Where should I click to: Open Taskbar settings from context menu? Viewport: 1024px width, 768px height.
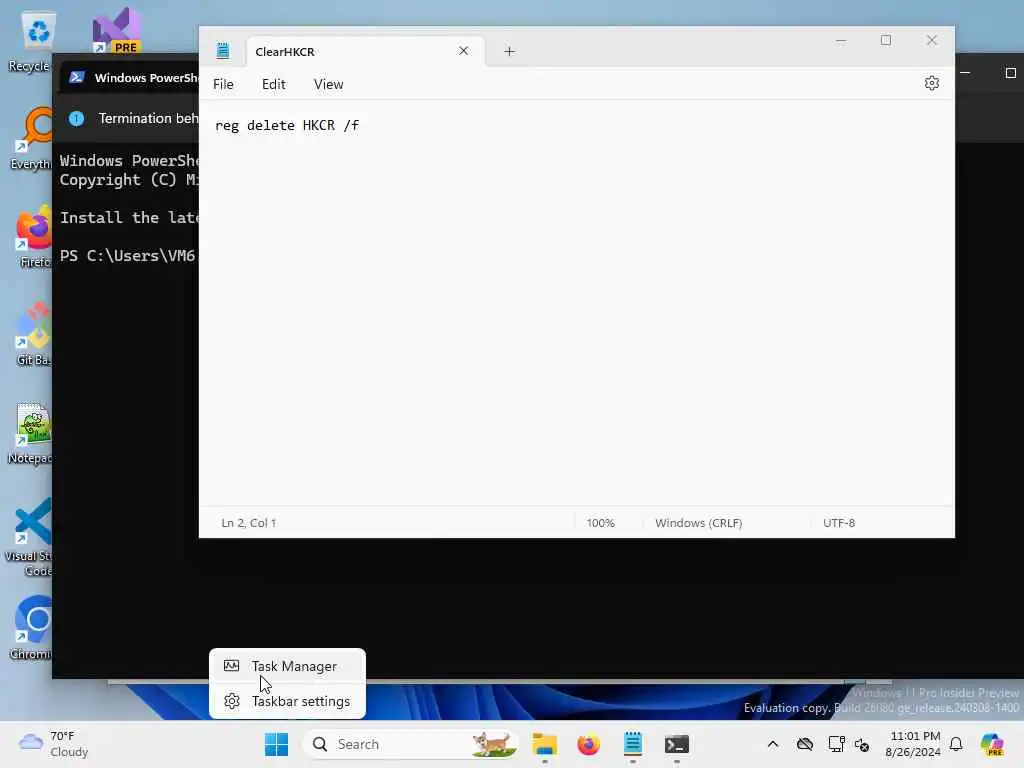(287, 701)
